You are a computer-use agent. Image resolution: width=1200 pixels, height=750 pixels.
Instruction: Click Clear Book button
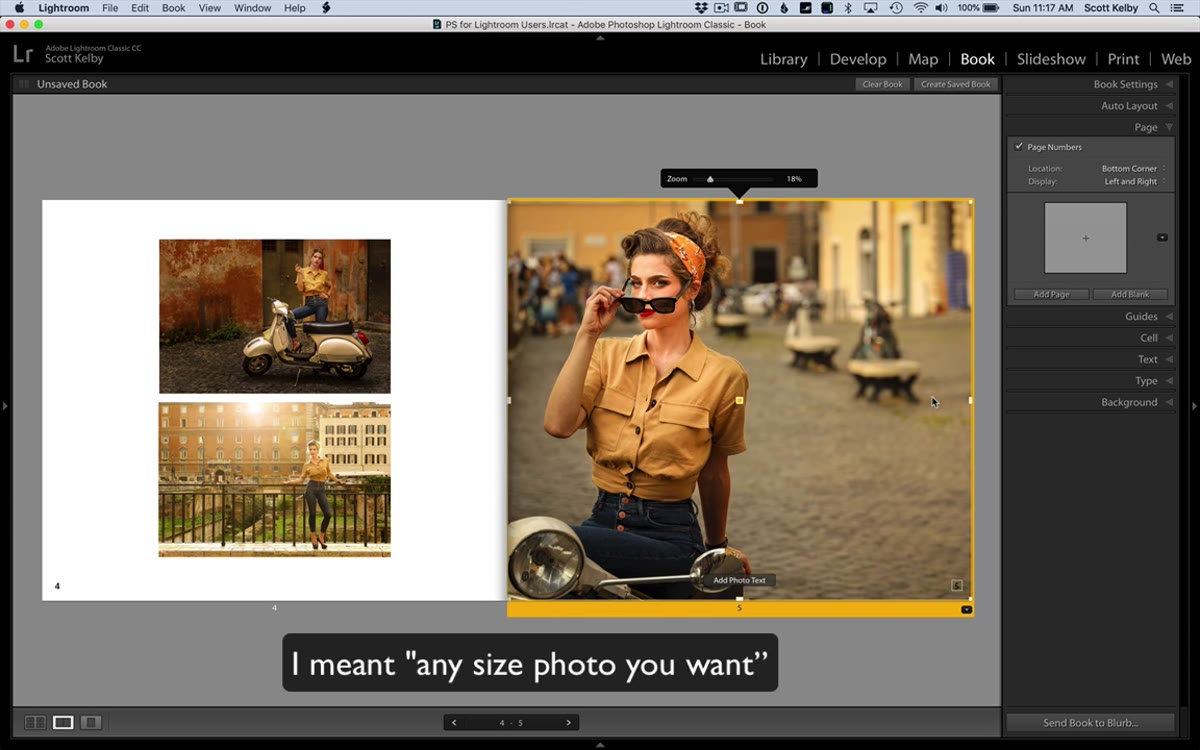[882, 84]
